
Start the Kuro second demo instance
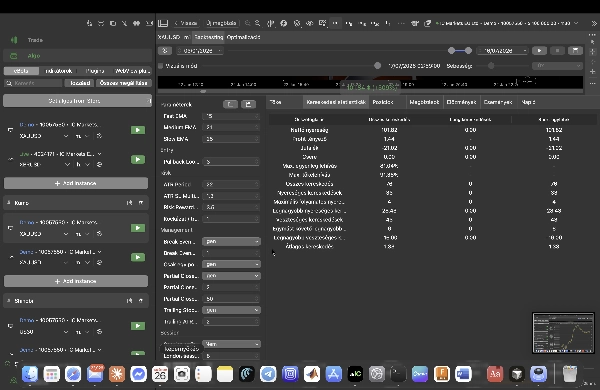(x=138, y=257)
